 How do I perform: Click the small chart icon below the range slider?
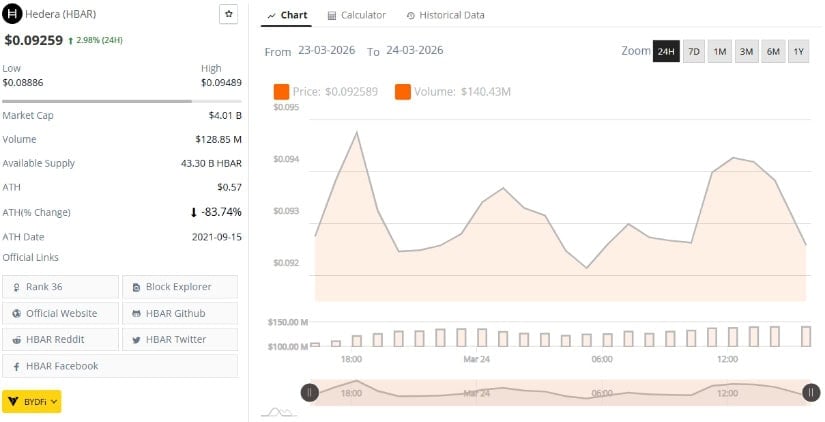[276, 411]
